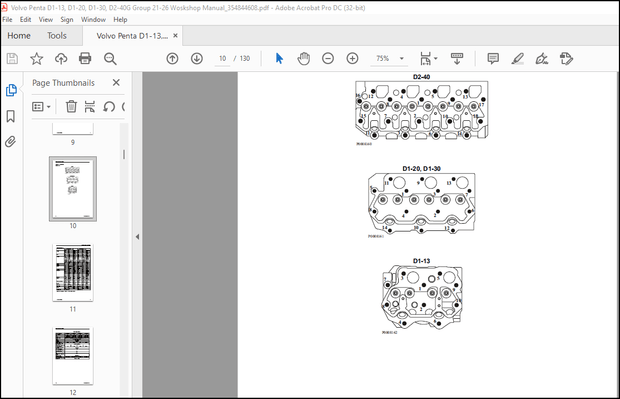Click the stamp tool icon
This screenshot has height=399, width=620.
[x=566, y=59]
